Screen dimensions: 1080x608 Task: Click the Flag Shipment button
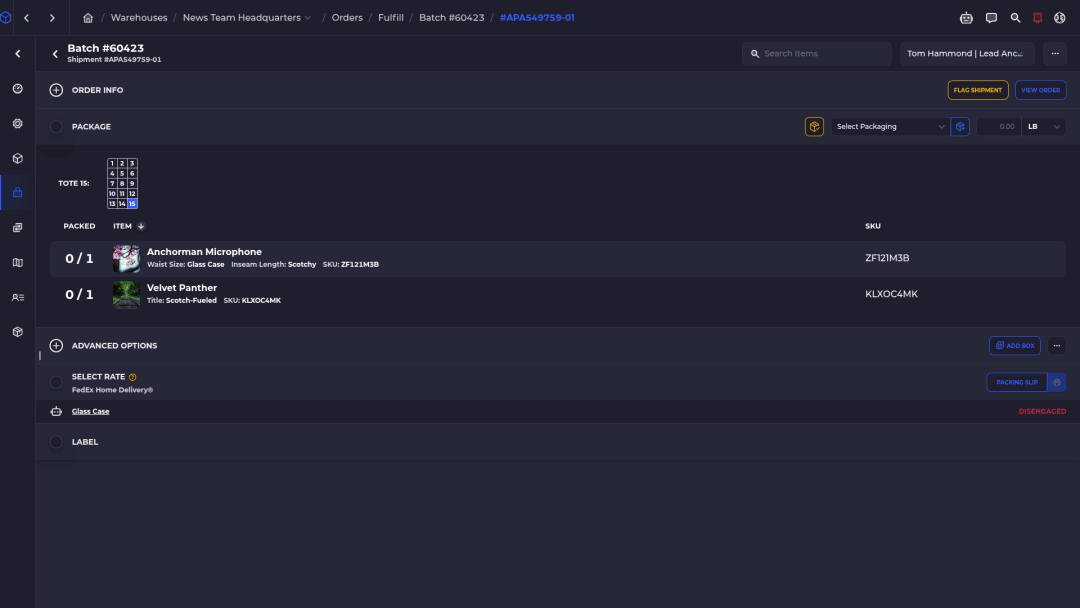978,90
